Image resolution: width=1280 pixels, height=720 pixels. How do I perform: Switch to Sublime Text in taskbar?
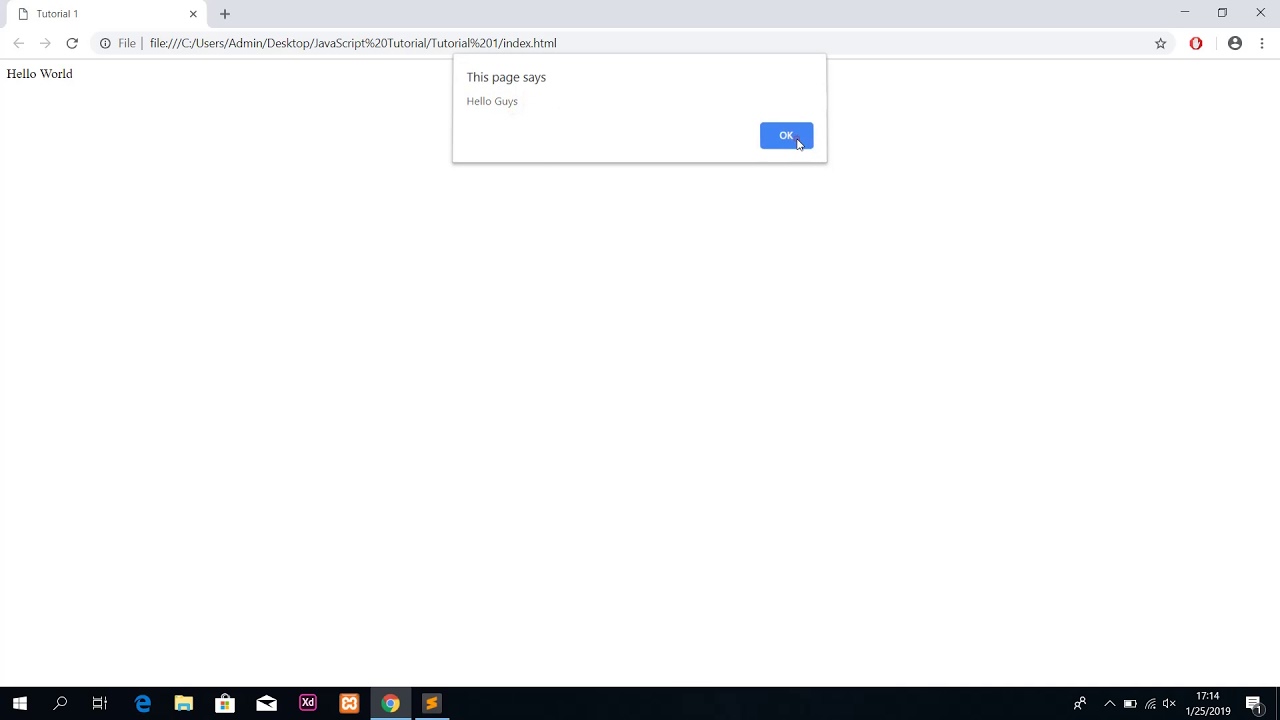coord(431,704)
